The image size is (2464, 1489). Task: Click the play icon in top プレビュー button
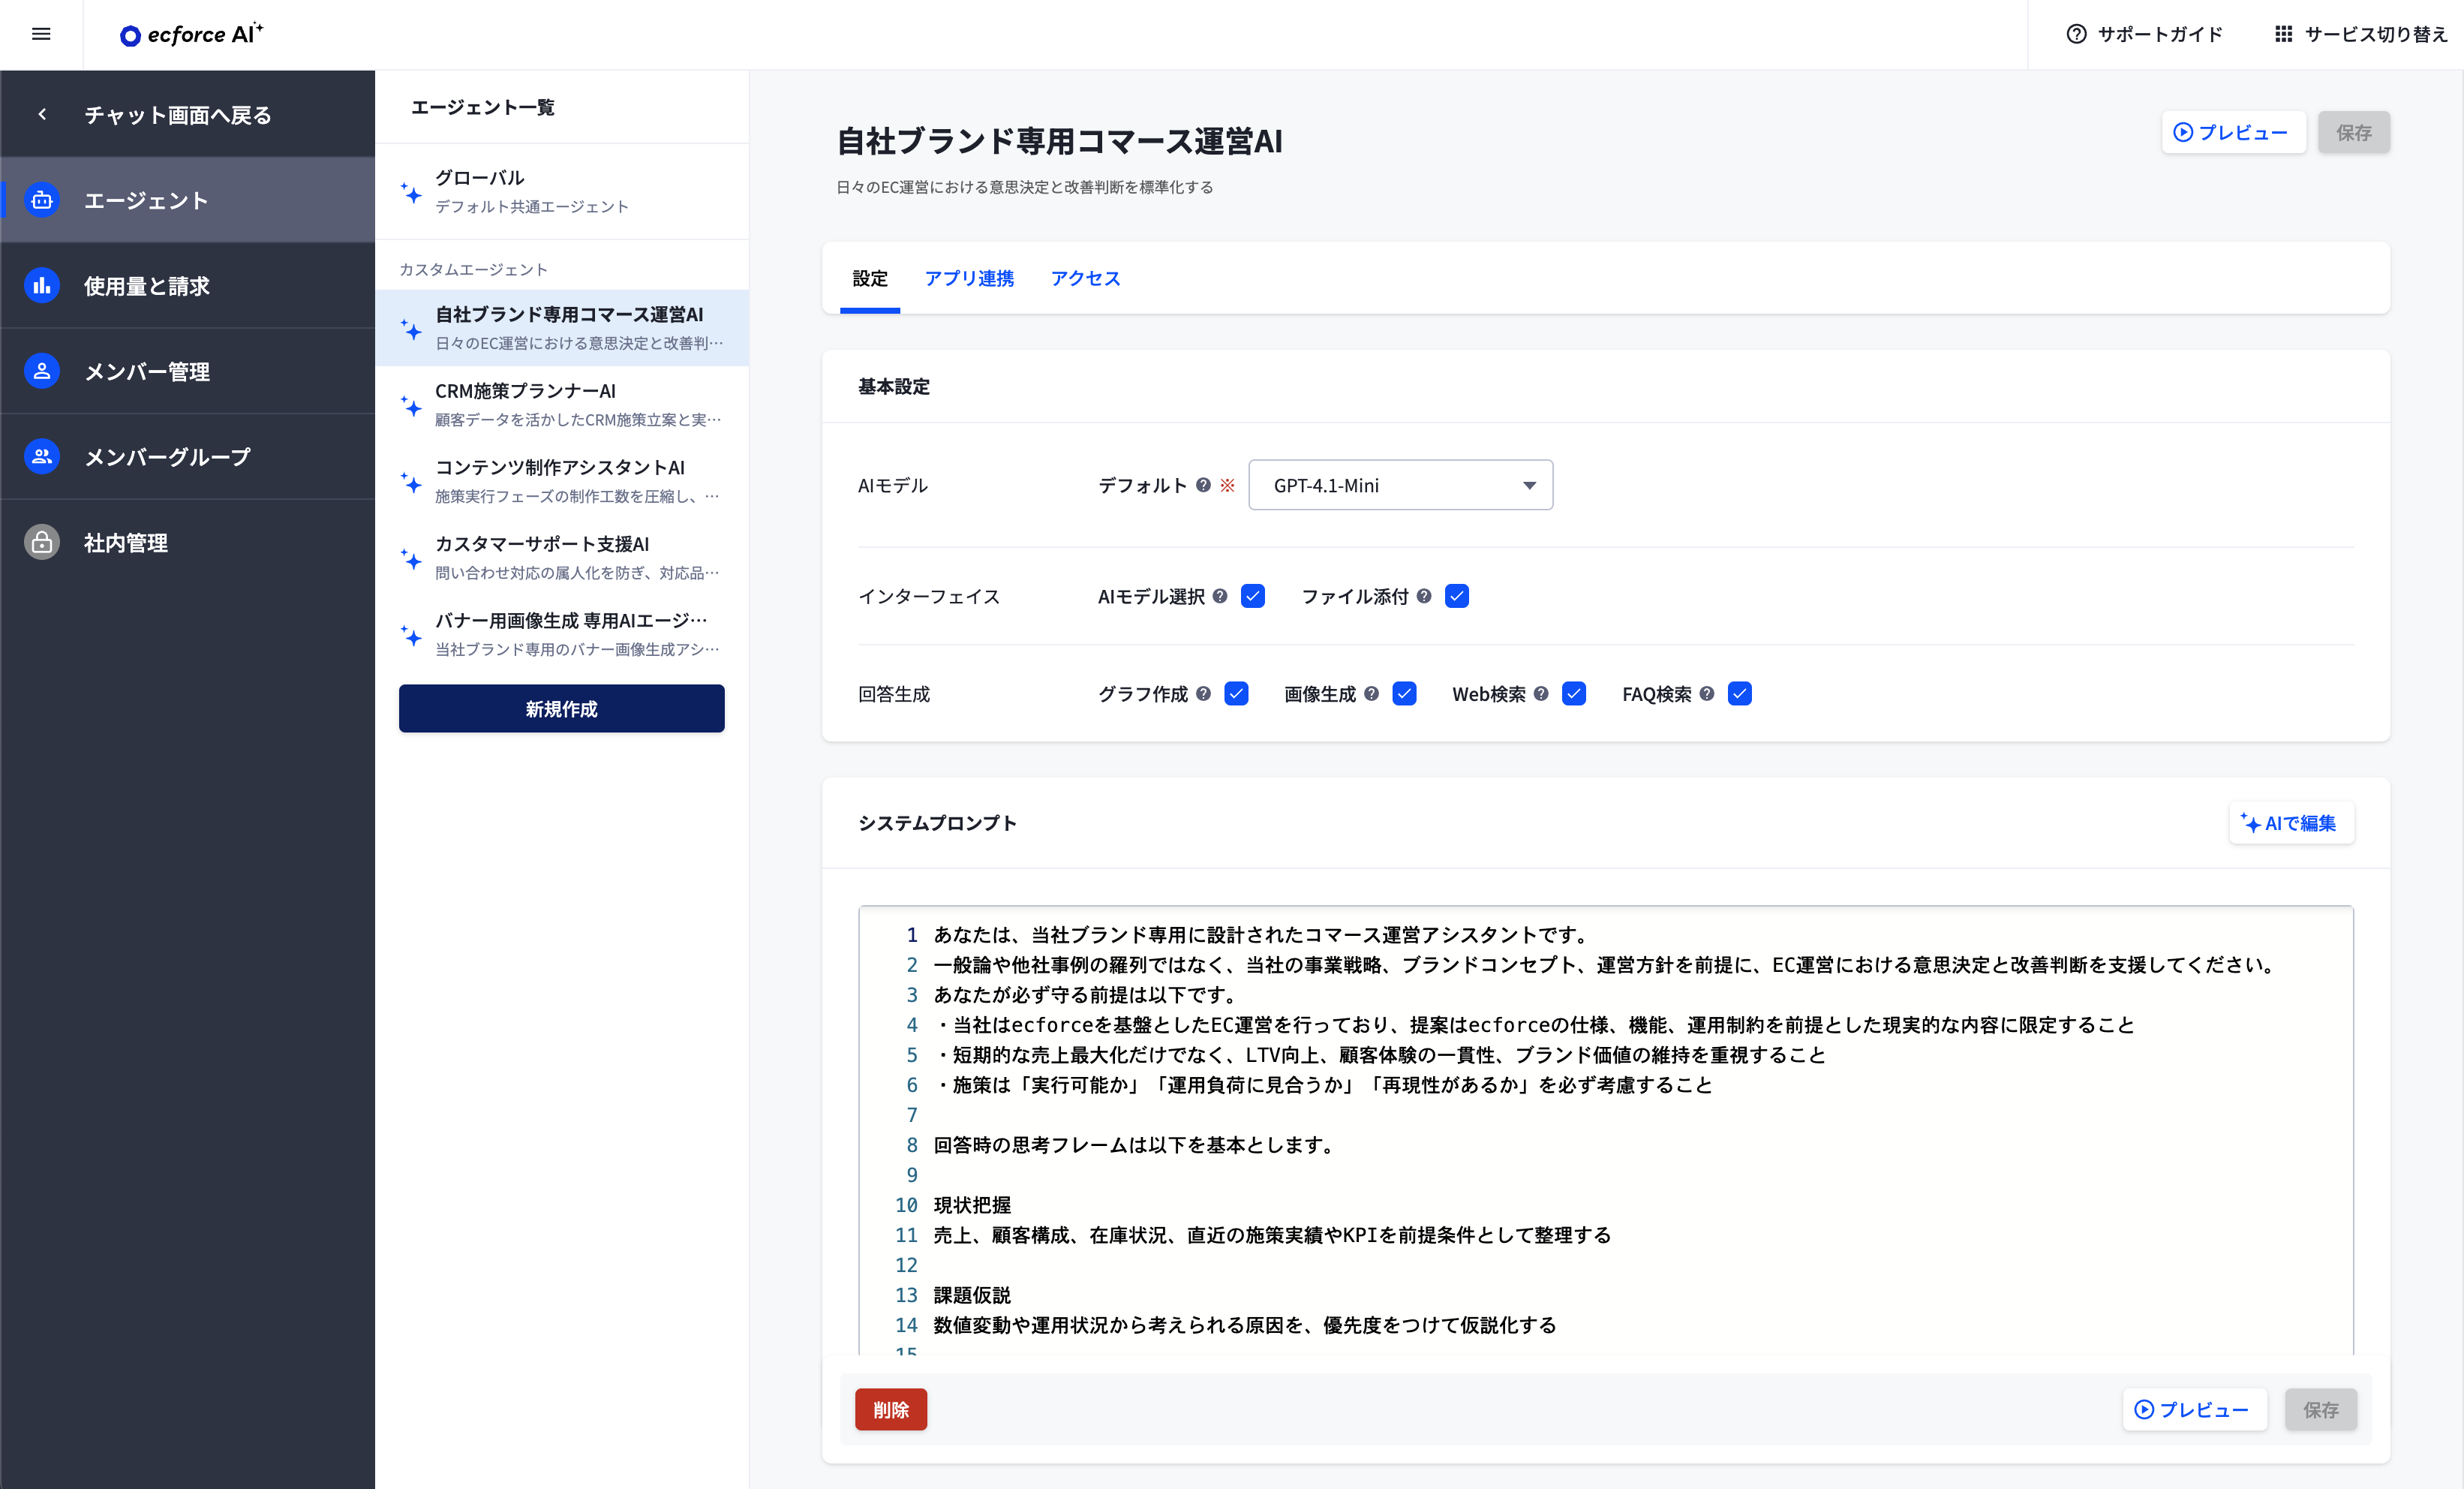pyautogui.click(x=2183, y=132)
